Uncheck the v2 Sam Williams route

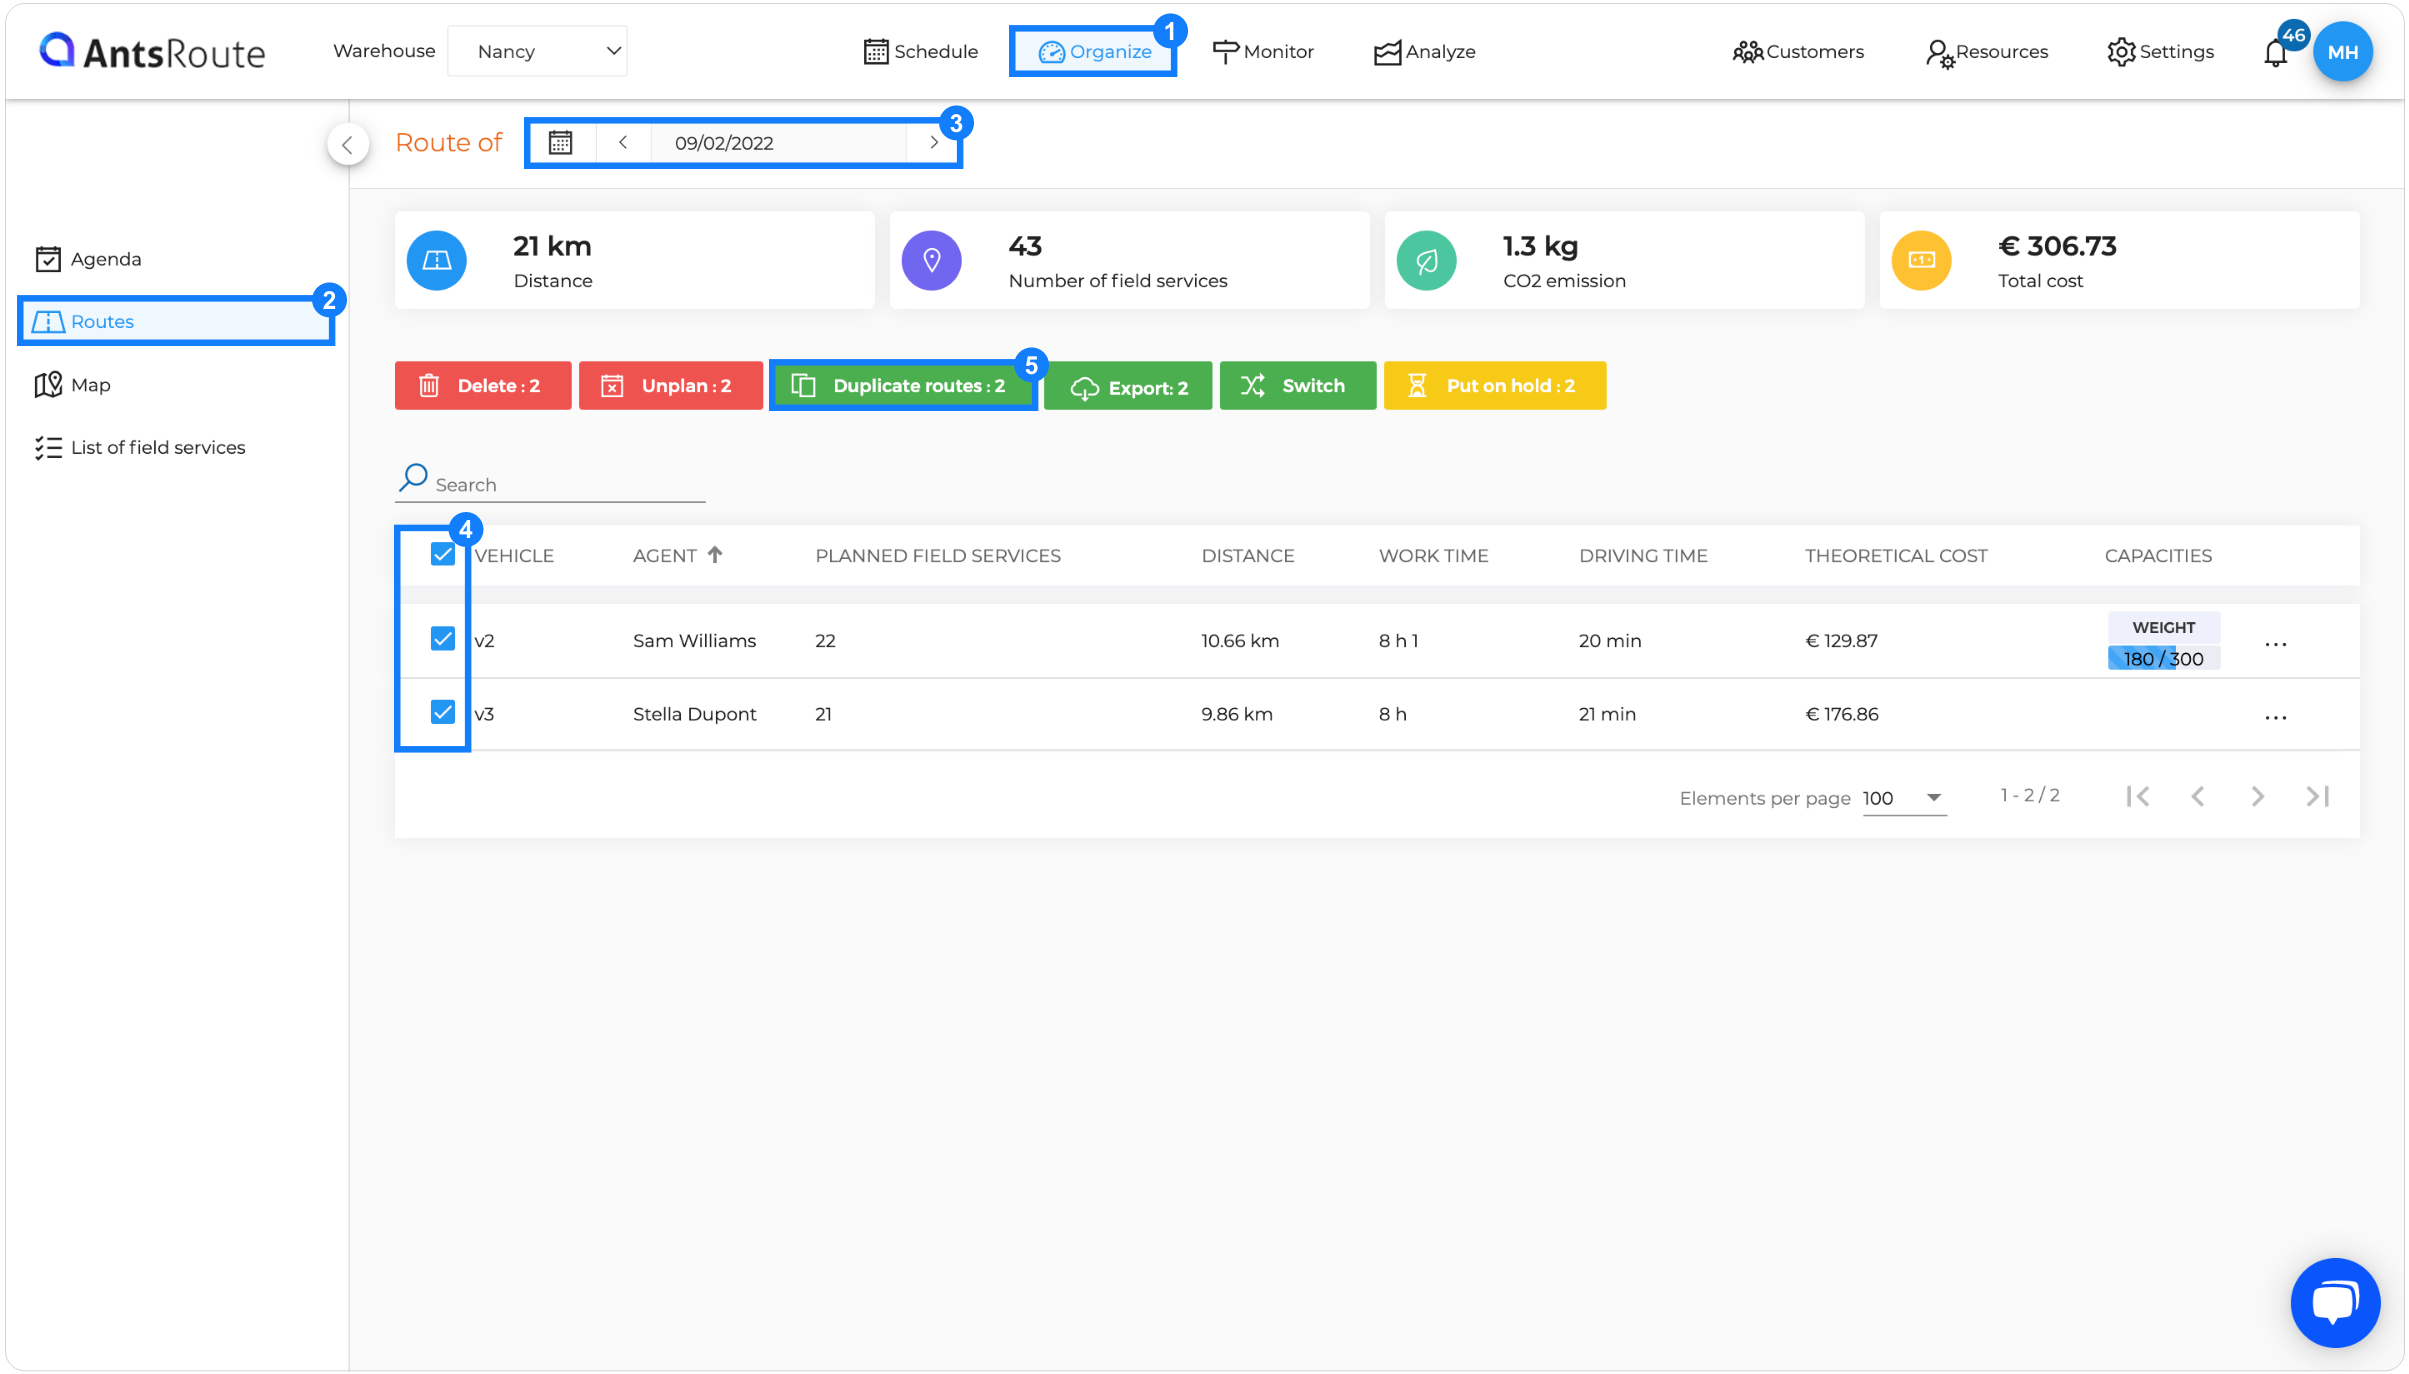coord(443,638)
